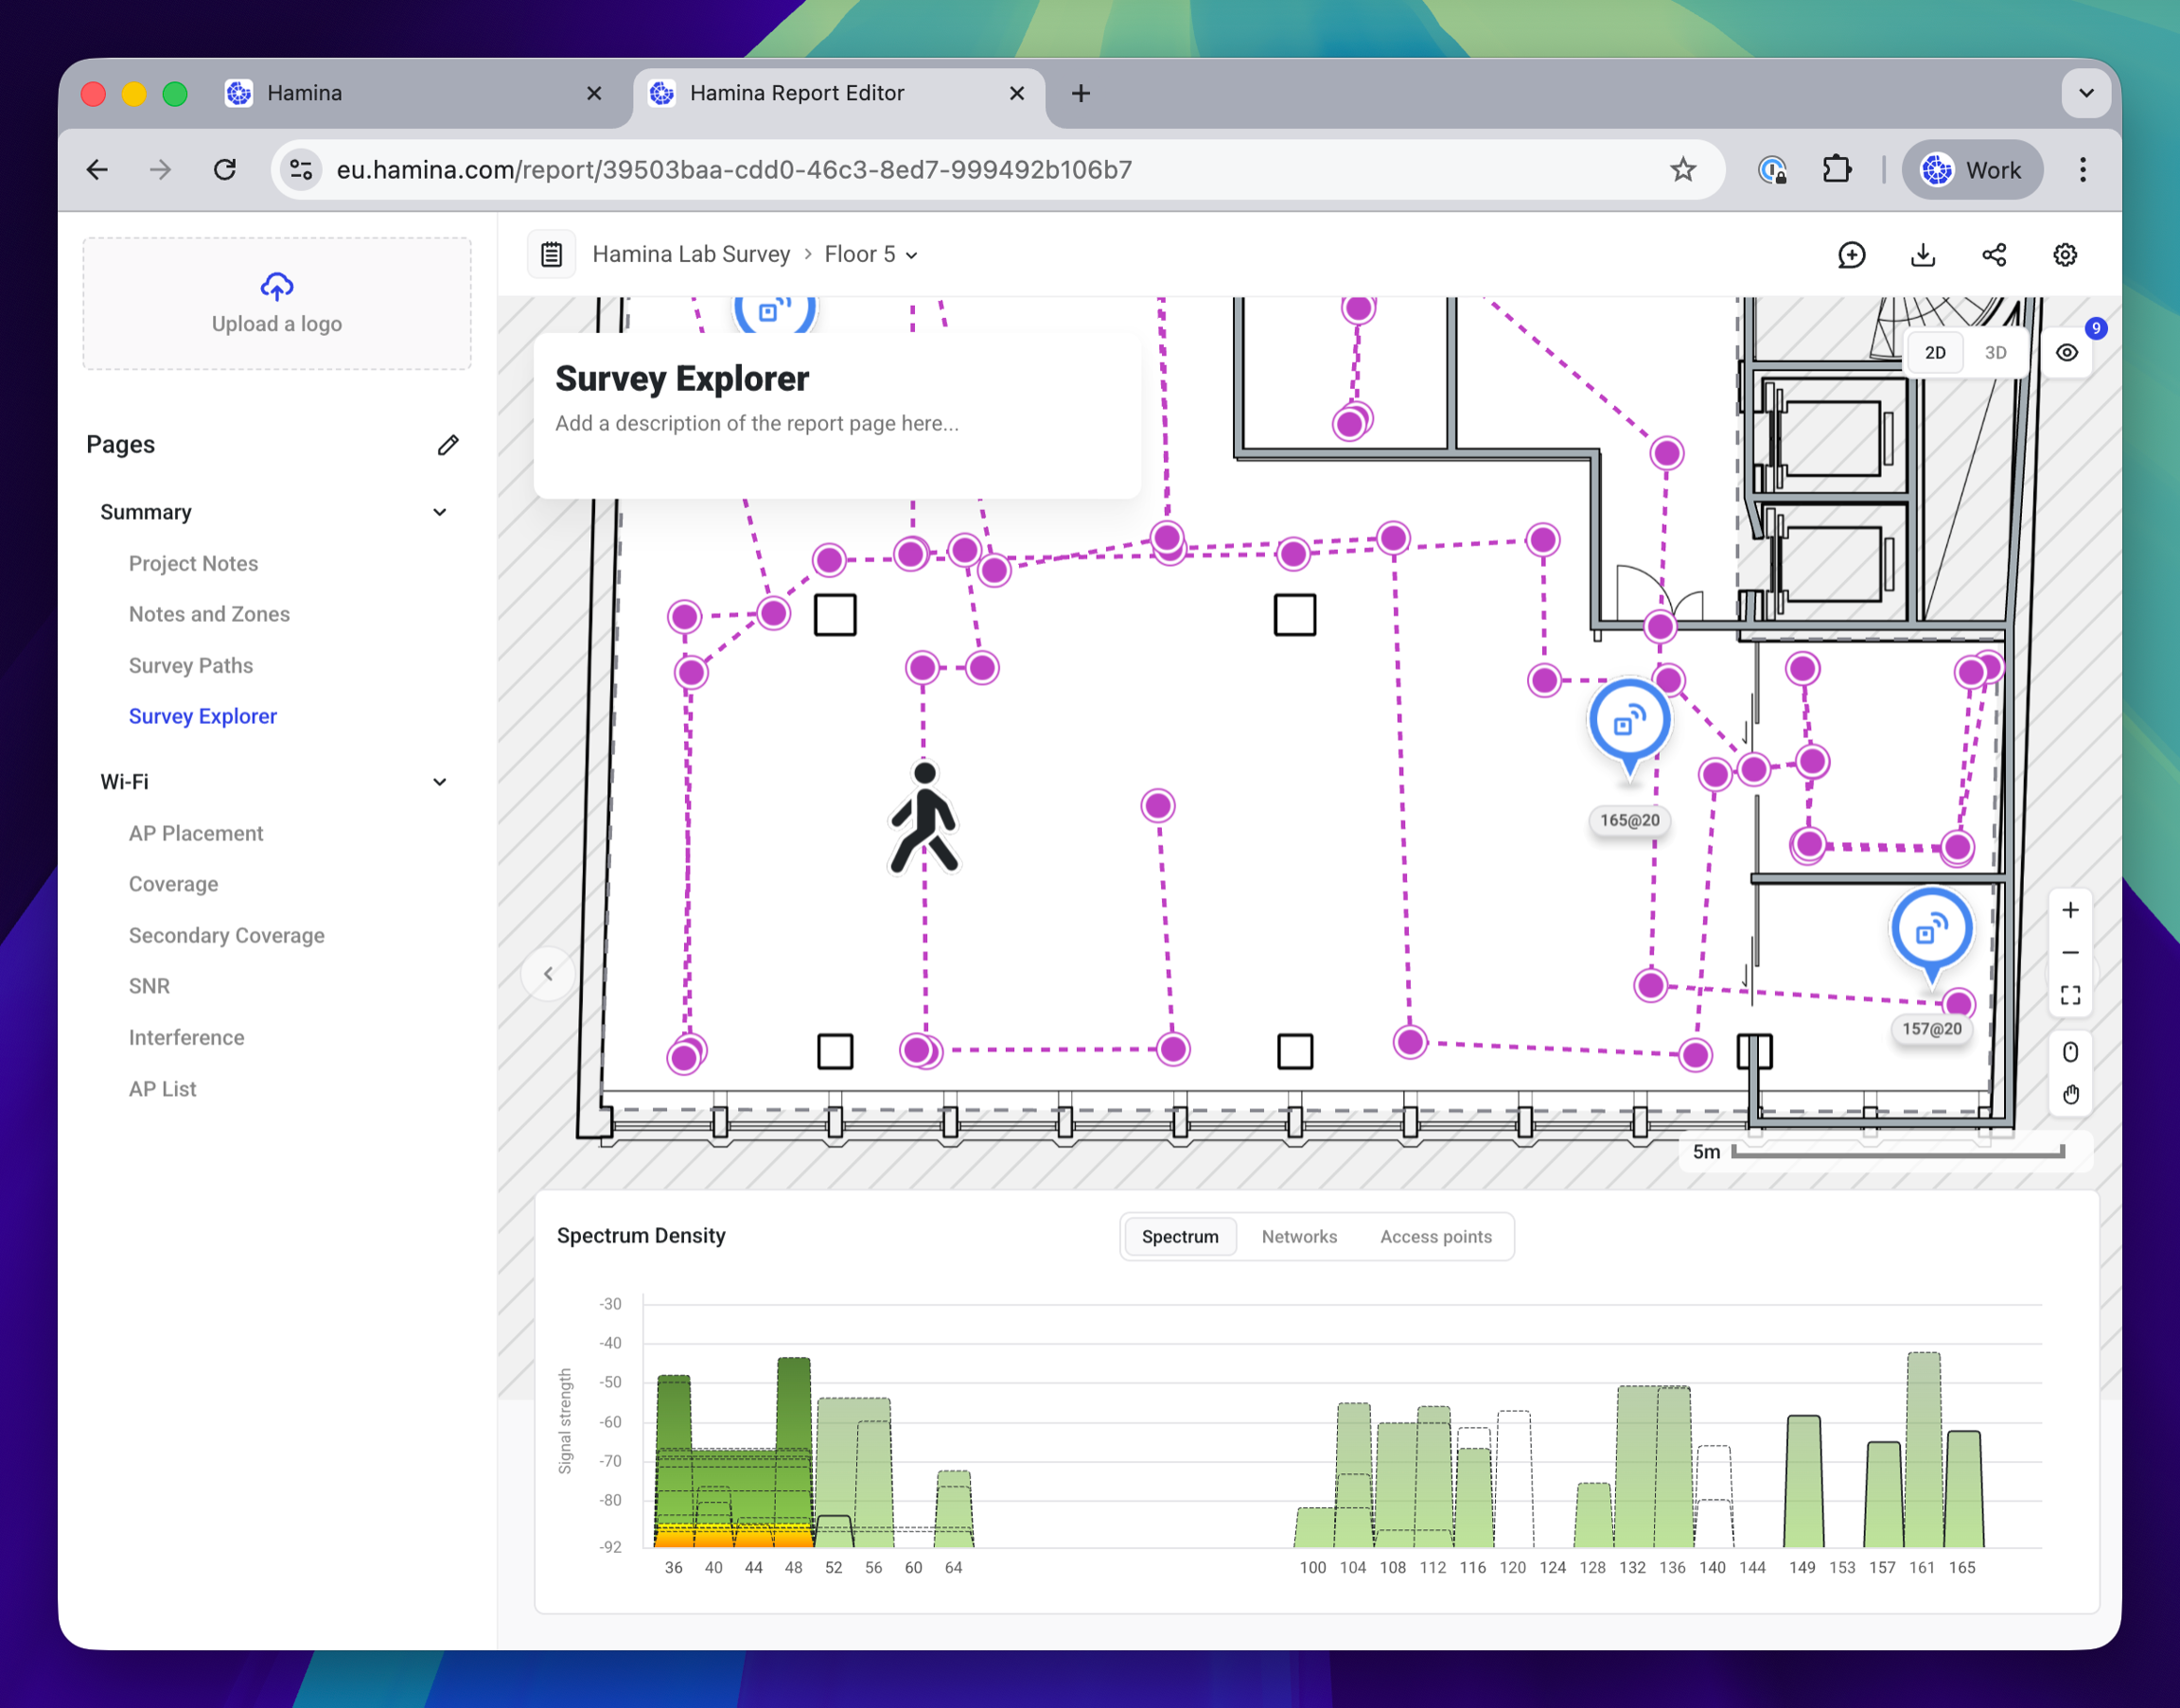Switch map view to 3D

1995,352
